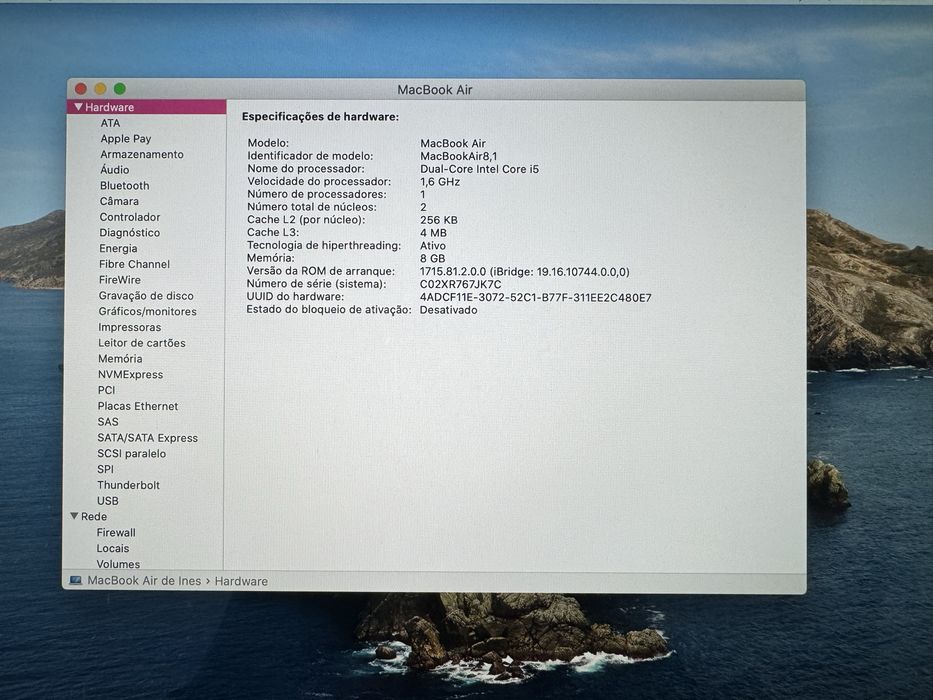Open Diagnóstico in the sidebar
Viewport: 933px width, 700px height.
click(129, 233)
